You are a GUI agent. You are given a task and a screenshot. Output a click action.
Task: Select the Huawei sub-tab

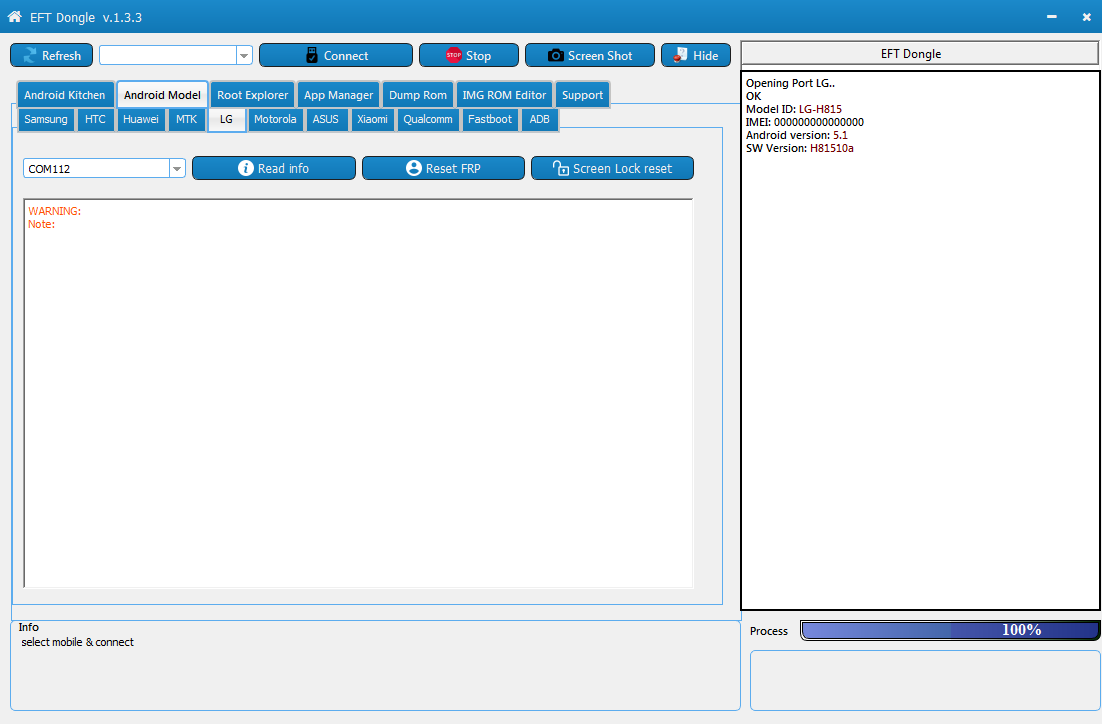pyautogui.click(x=141, y=119)
